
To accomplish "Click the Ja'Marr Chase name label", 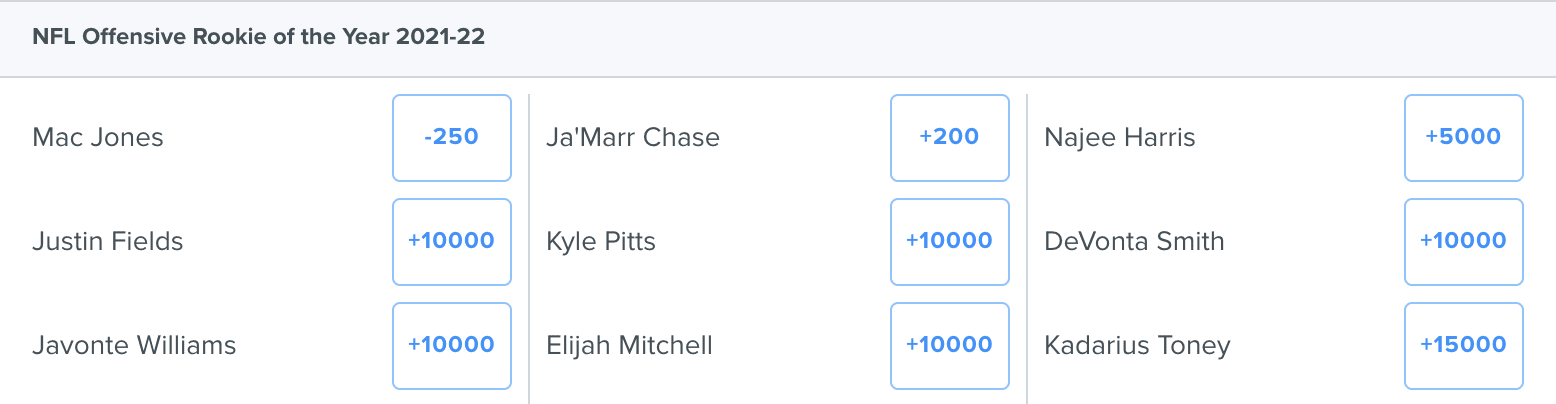I will (633, 137).
